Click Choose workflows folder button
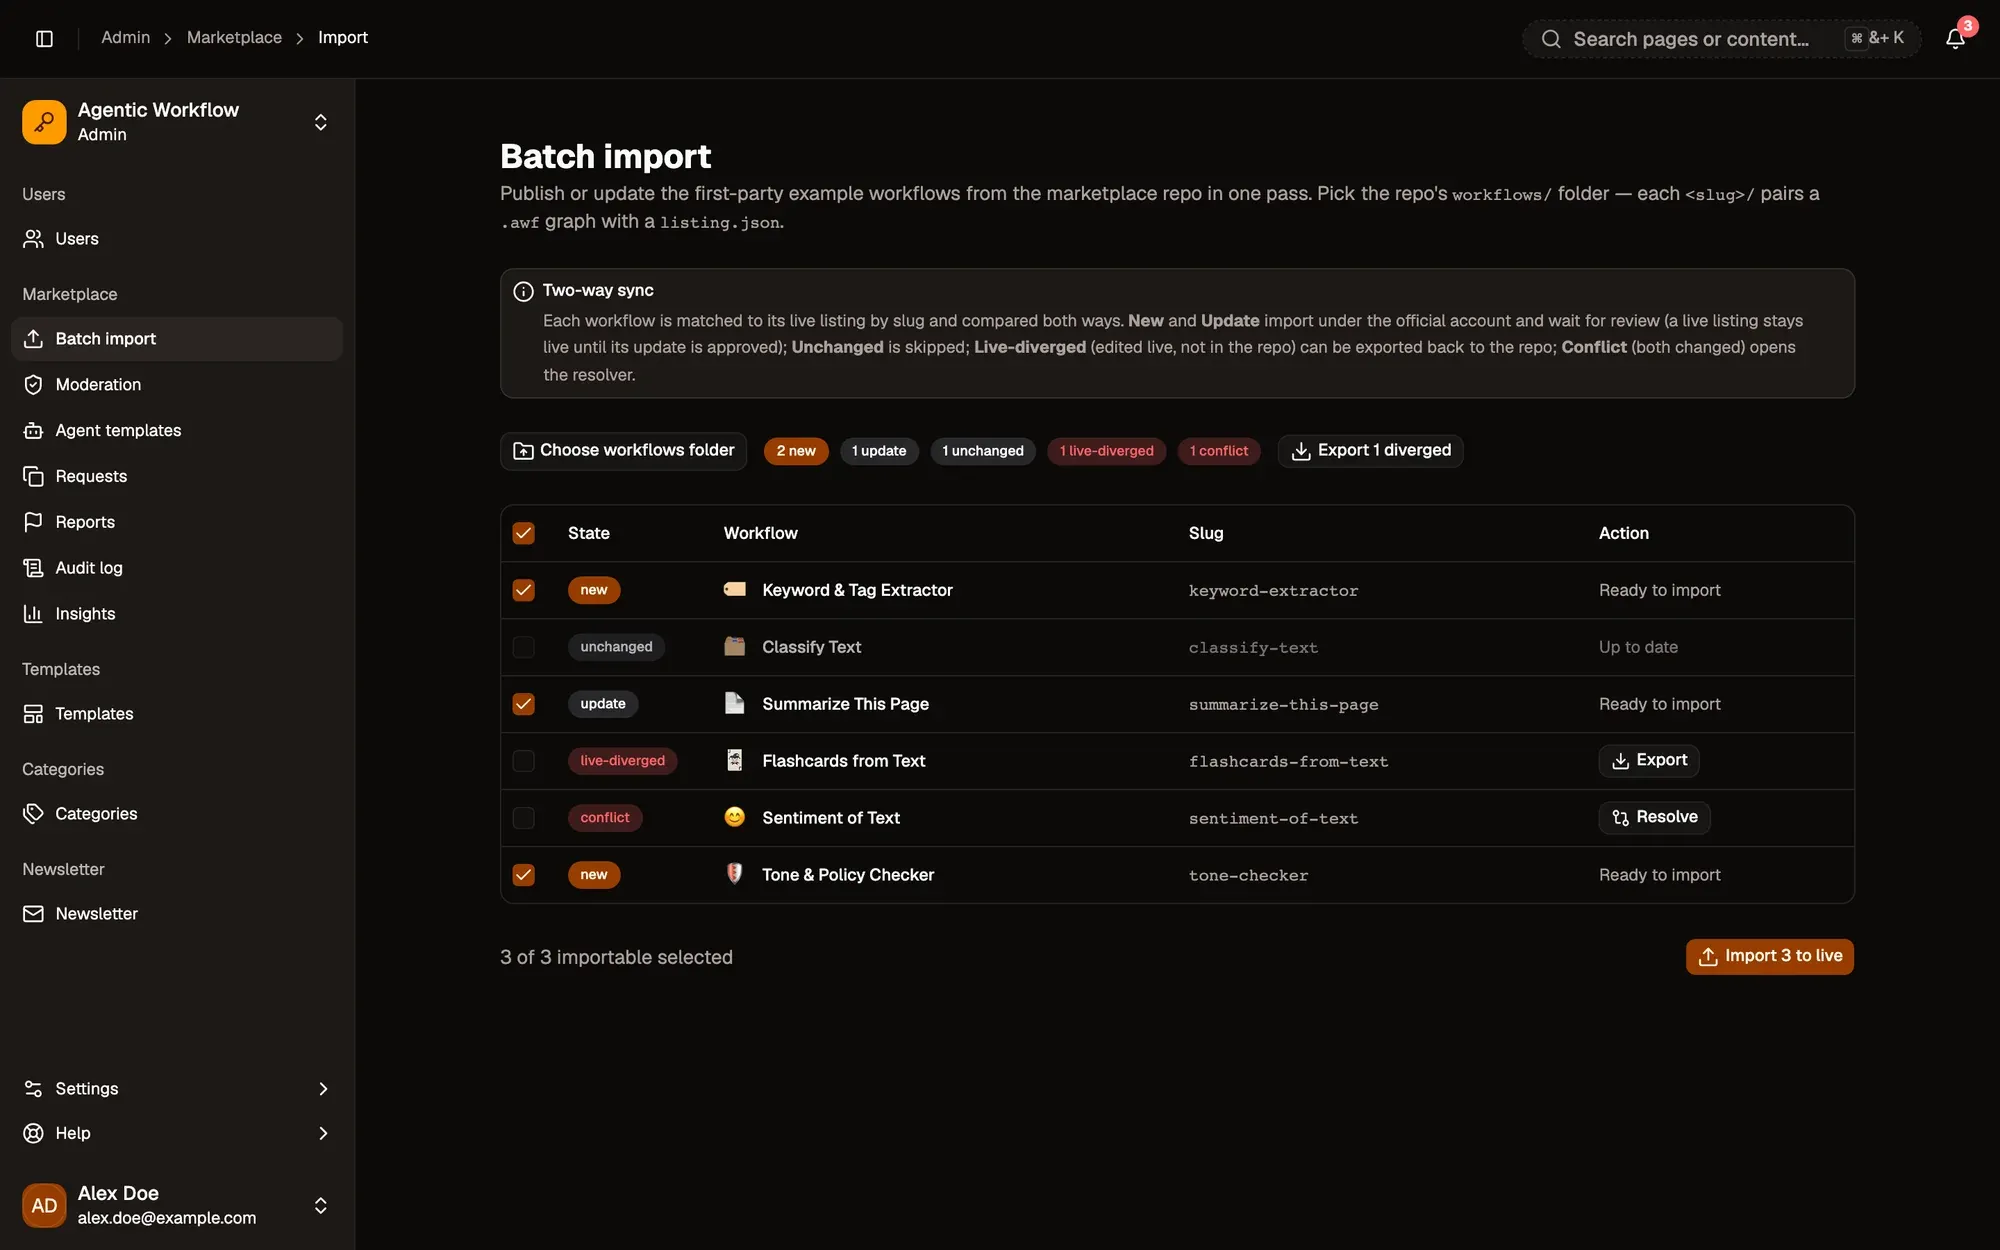This screenshot has width=2000, height=1250. 623,451
